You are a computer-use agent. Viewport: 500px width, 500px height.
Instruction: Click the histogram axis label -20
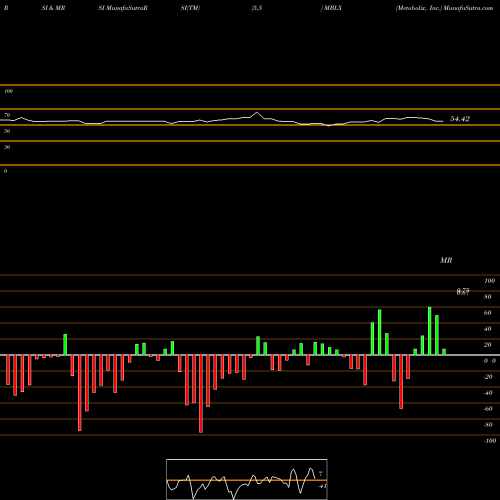click(x=488, y=377)
